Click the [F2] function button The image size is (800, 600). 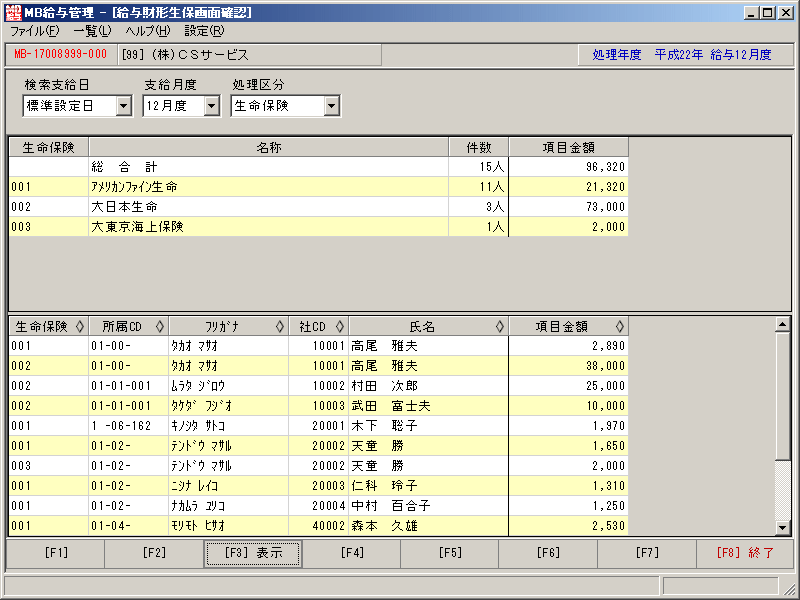[154, 554]
